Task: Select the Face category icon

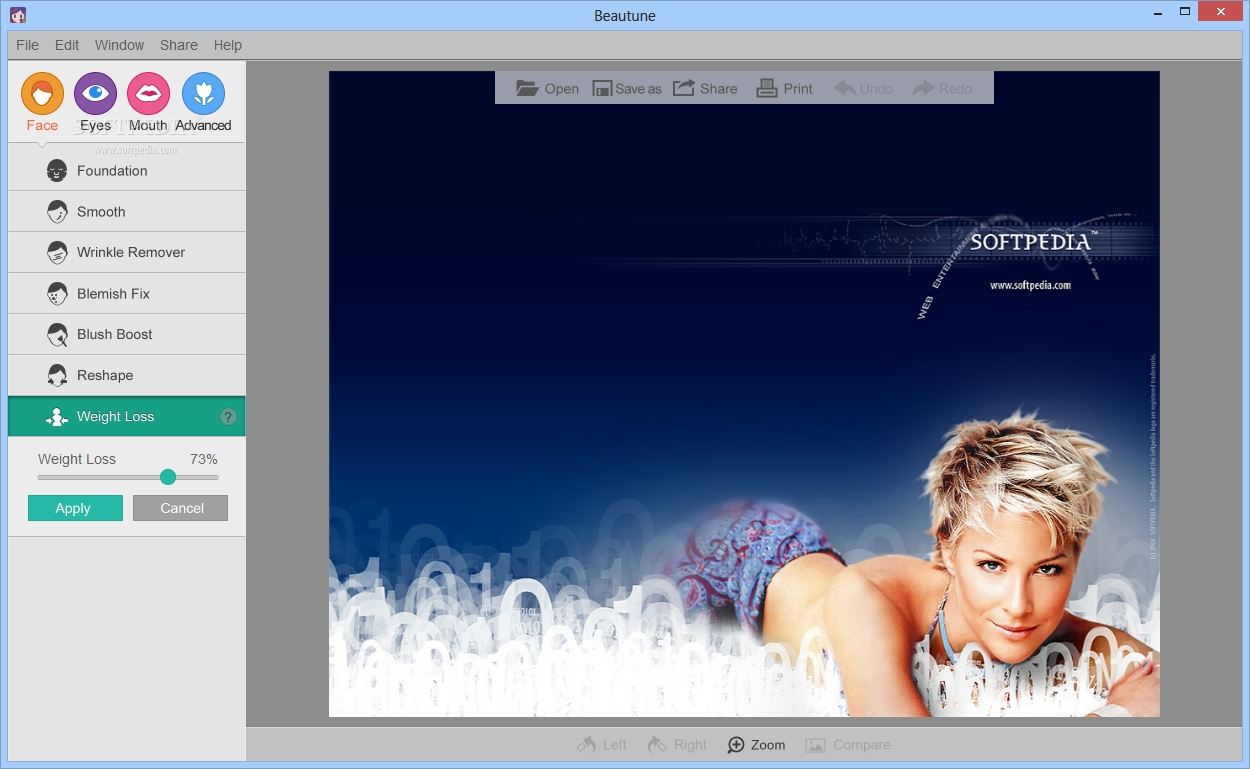Action: 42,94
